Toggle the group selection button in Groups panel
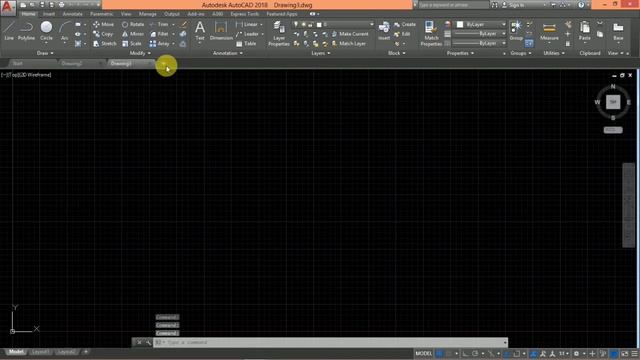The width and height of the screenshot is (640, 360). coord(529,43)
